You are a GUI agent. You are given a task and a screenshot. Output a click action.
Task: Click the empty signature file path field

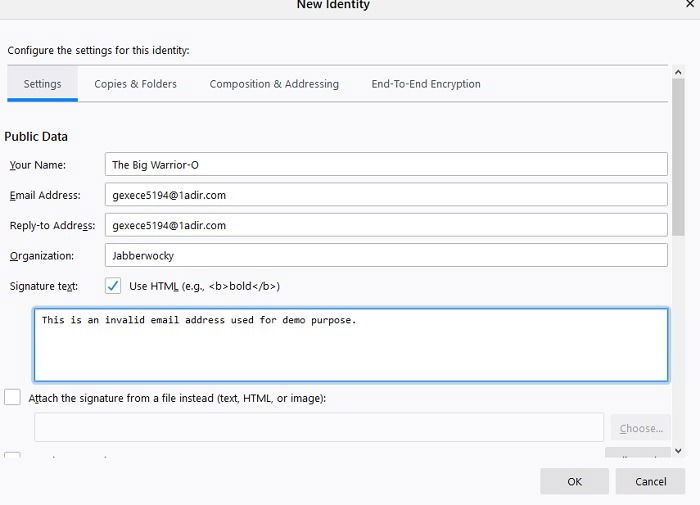[x=319, y=427]
